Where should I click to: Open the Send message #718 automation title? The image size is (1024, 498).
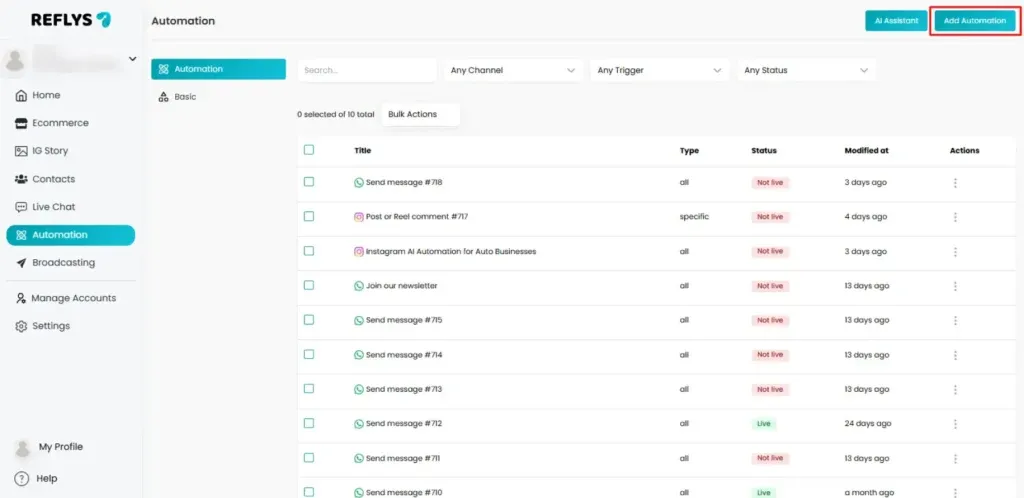tap(404, 183)
